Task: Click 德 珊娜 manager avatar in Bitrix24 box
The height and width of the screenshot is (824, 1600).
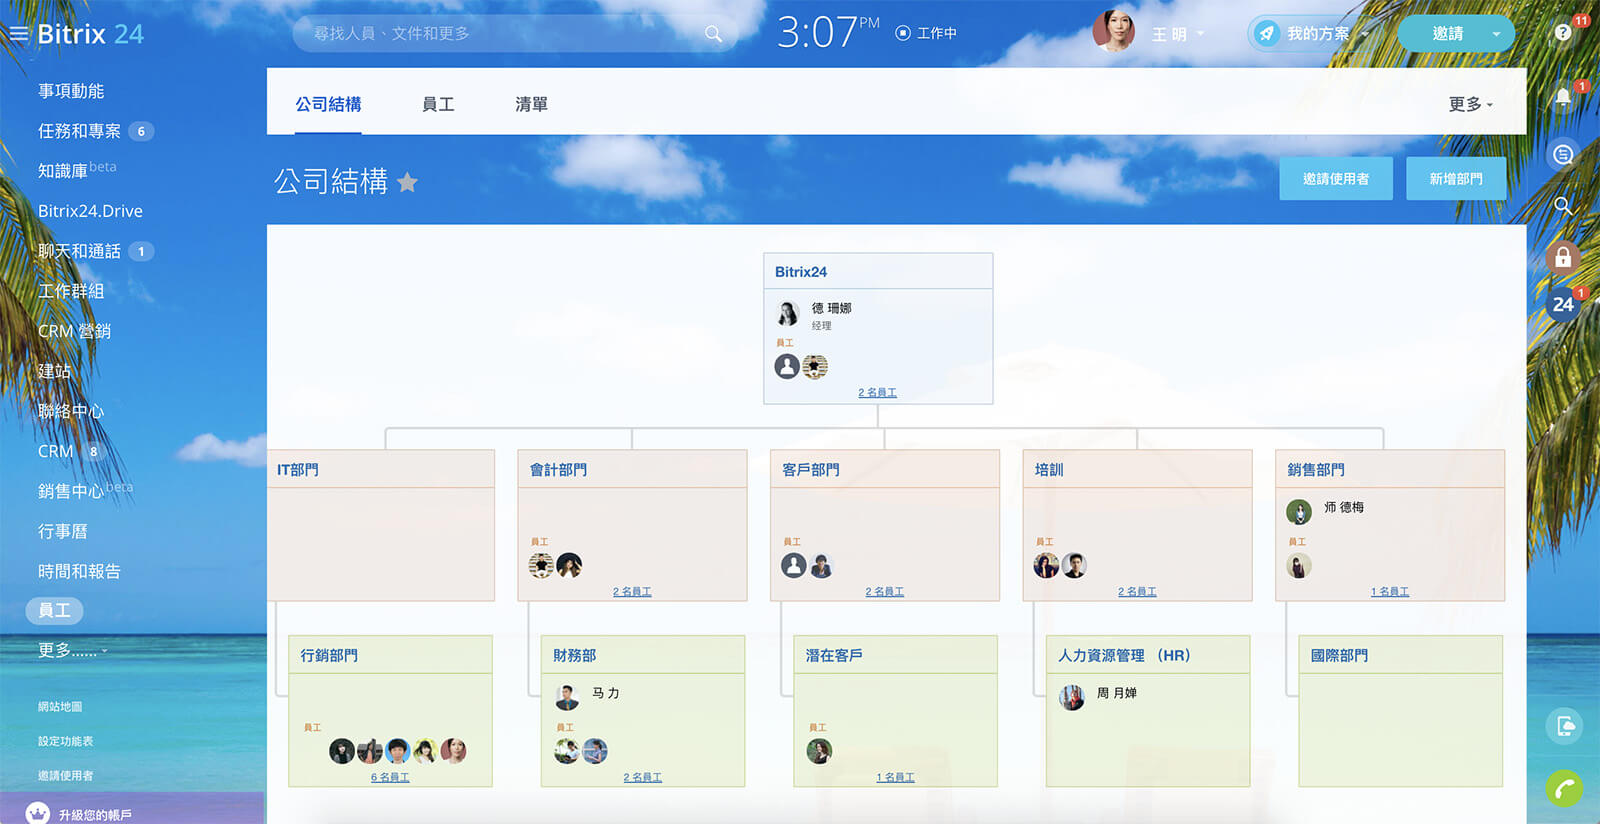Action: [x=788, y=313]
